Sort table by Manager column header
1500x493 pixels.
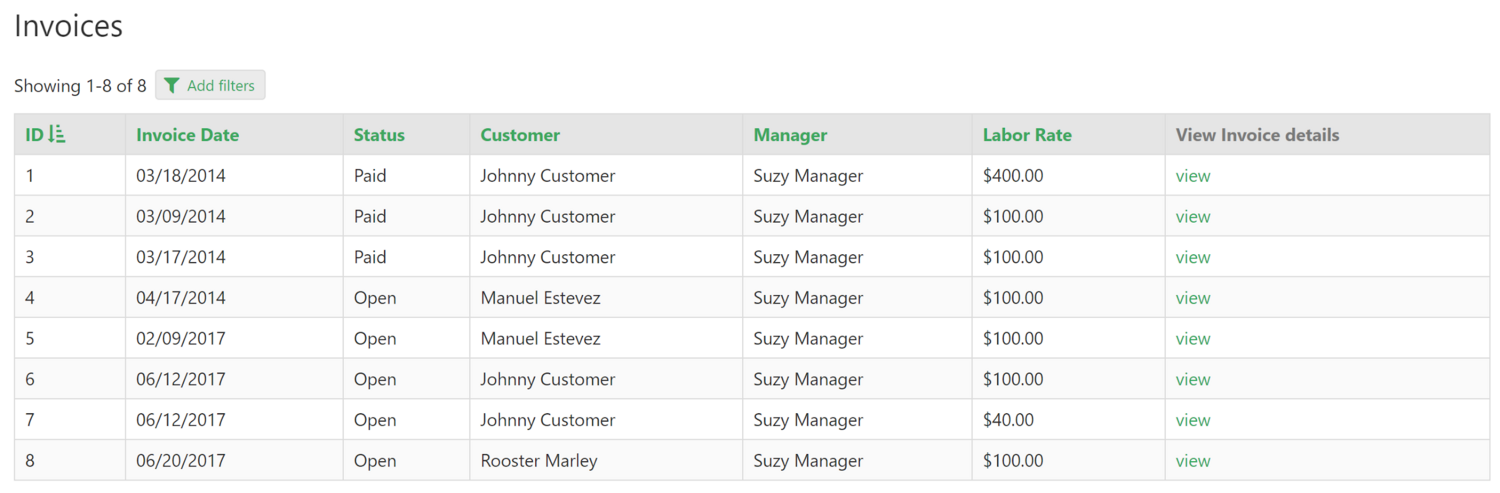[790, 135]
